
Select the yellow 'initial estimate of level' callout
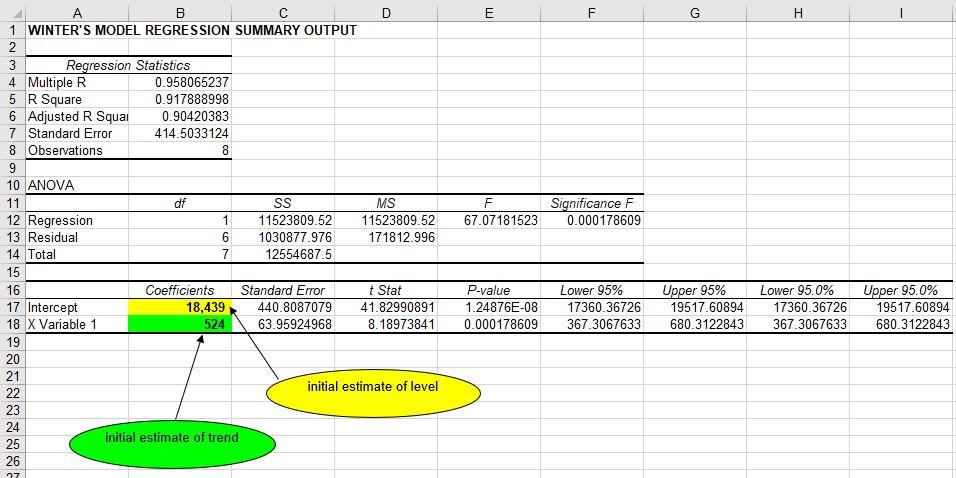[373, 393]
